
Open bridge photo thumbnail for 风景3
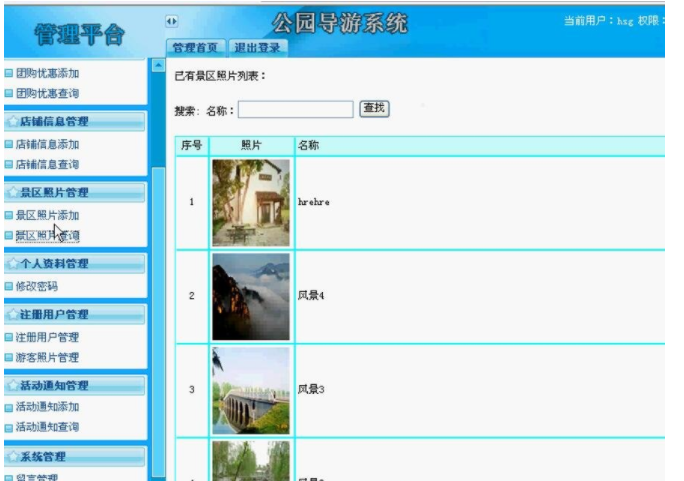pyautogui.click(x=251, y=391)
